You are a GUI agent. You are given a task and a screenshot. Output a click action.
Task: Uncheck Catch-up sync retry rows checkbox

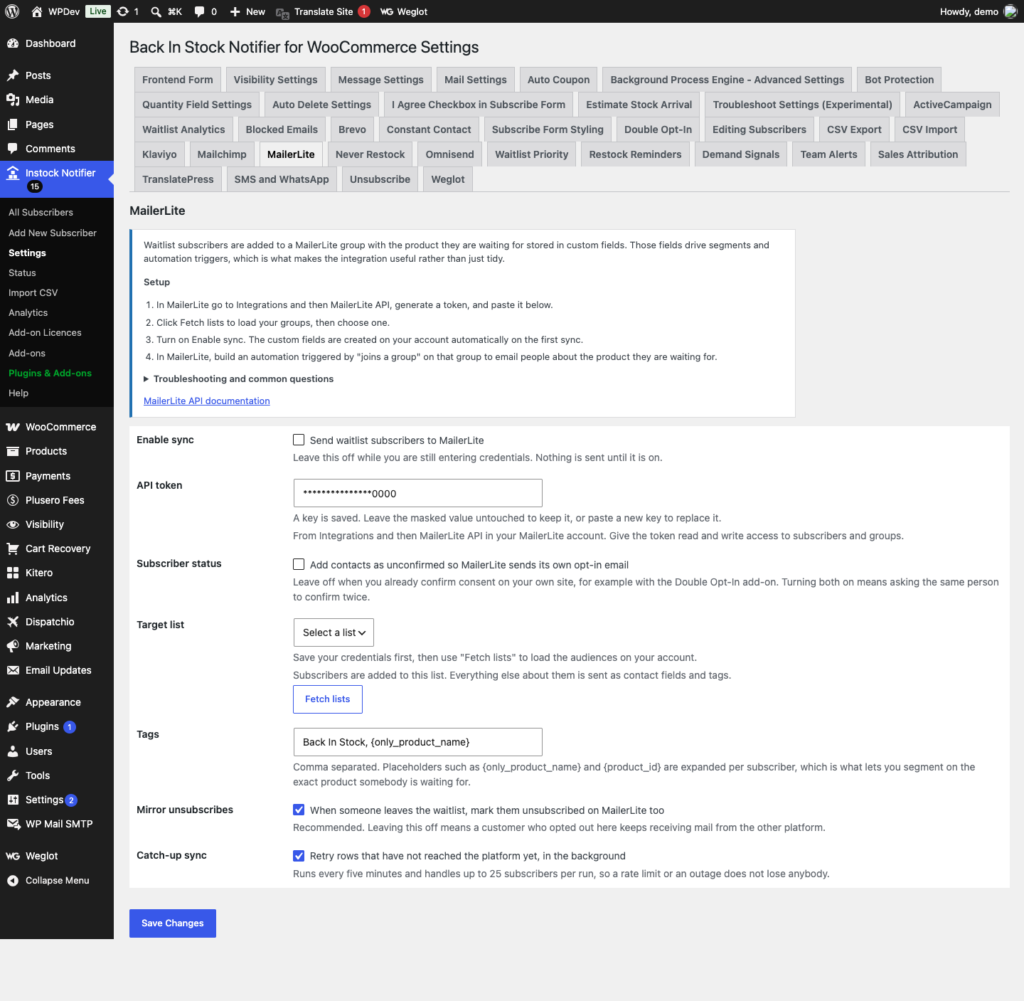(x=298, y=855)
